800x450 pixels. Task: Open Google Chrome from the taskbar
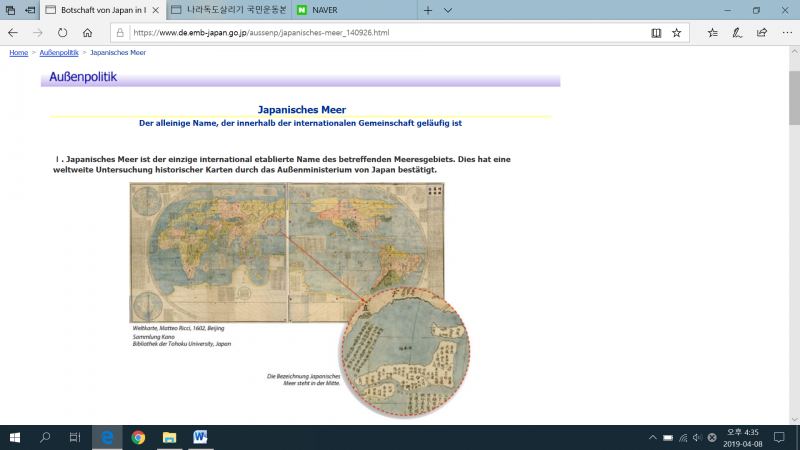point(138,437)
